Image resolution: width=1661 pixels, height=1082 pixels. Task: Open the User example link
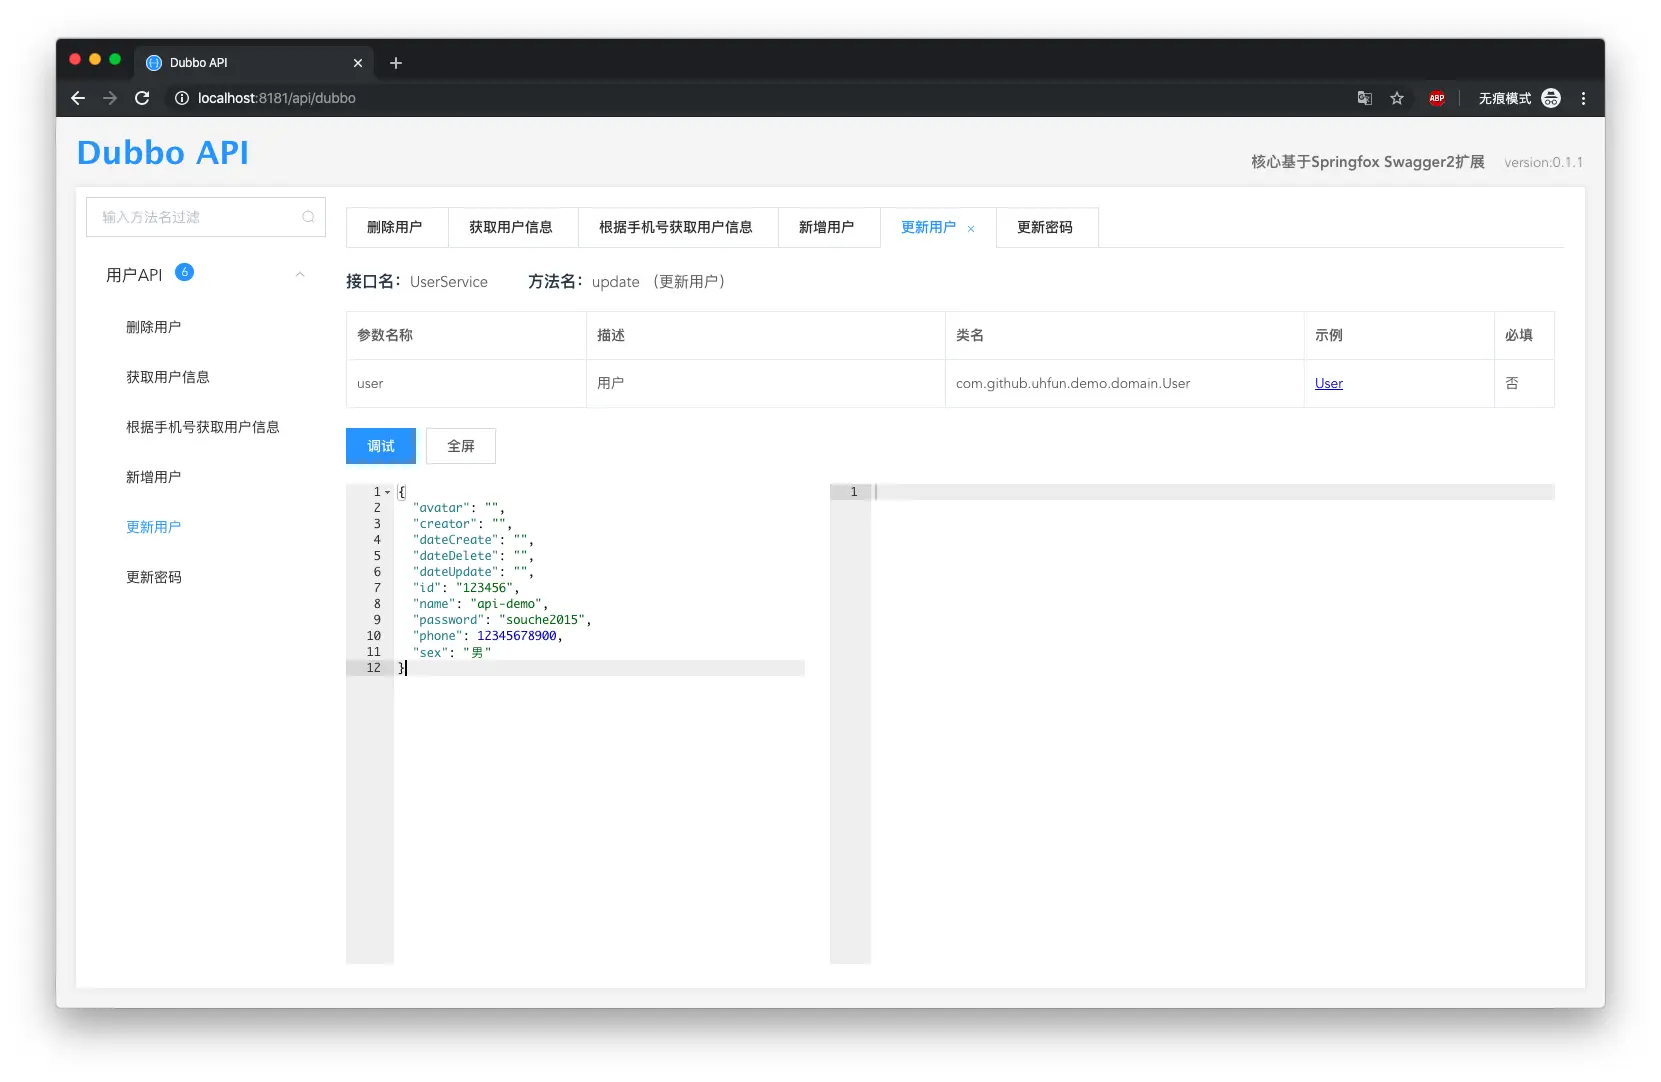[1329, 383]
